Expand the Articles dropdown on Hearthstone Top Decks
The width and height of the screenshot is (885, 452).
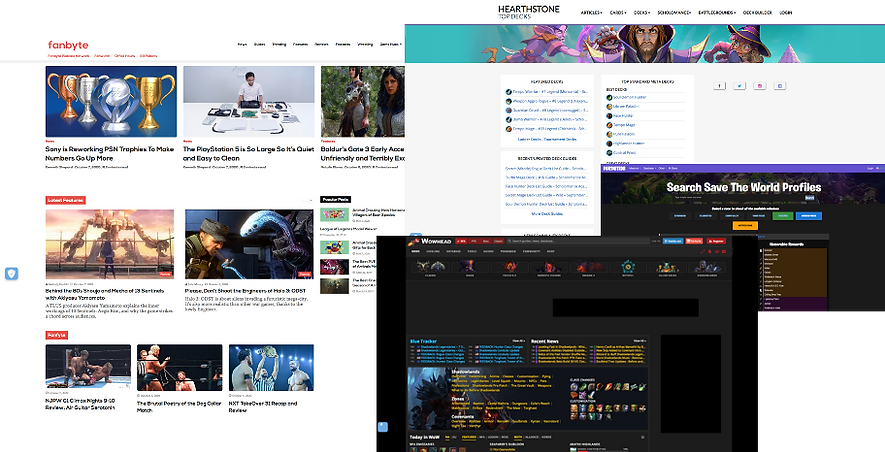point(592,12)
